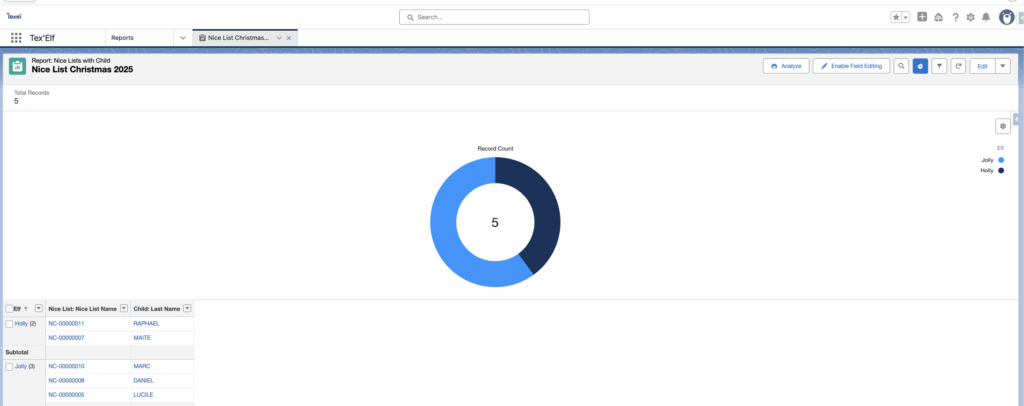
Task: Open the Nice List Name column menu
Action: (124, 309)
